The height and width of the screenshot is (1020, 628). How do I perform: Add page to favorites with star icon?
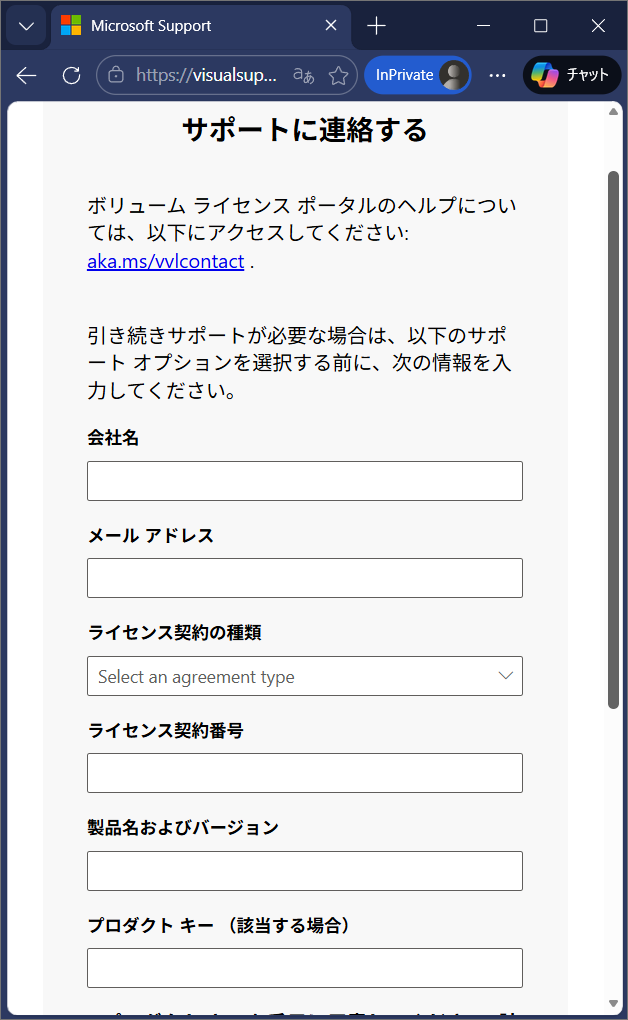(338, 75)
